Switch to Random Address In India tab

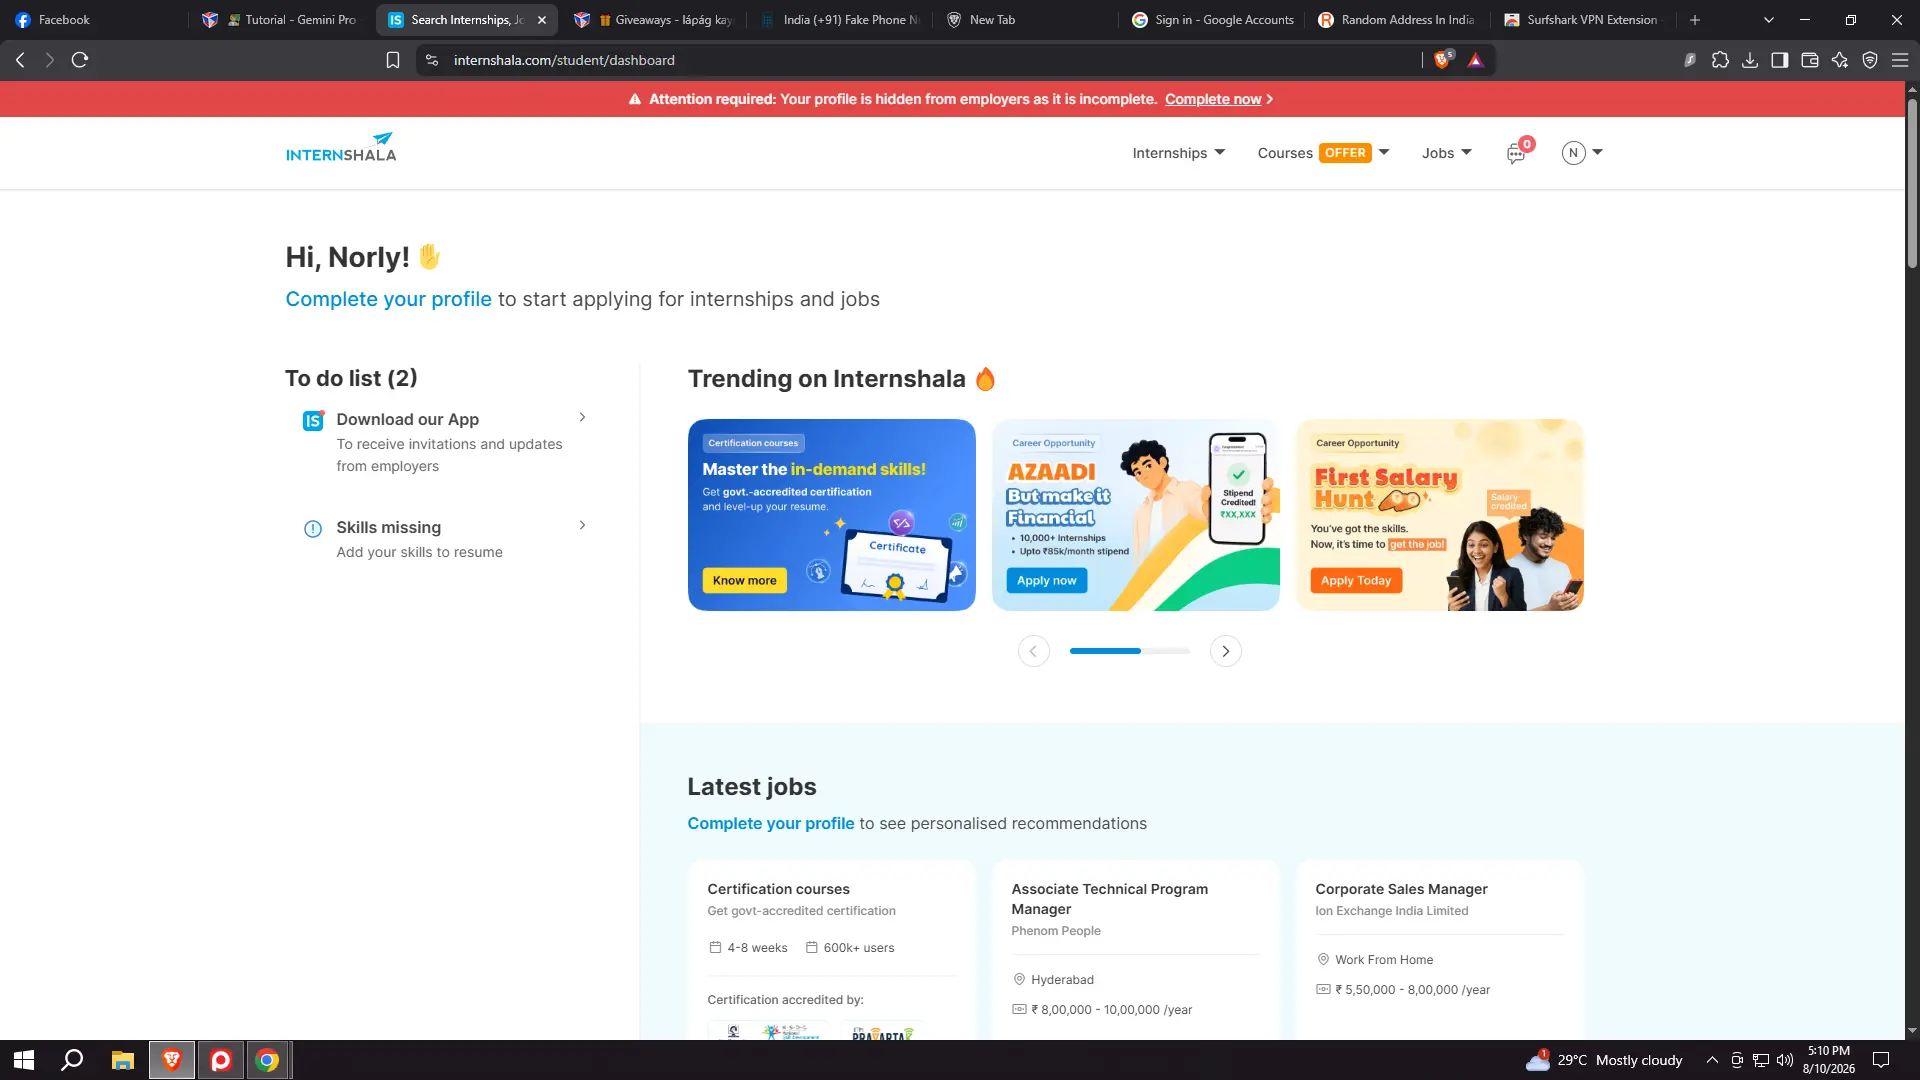[1398, 20]
